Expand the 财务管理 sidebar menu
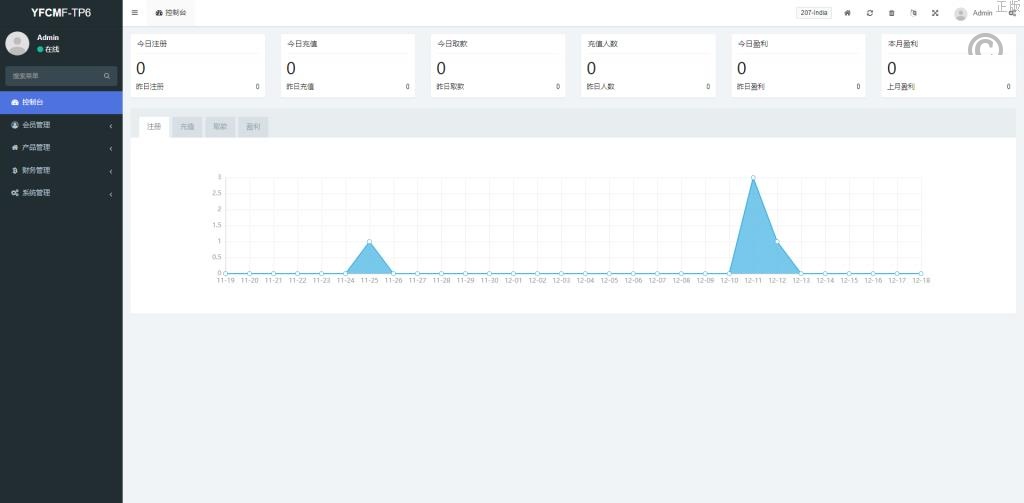Viewport: 1024px width, 503px height. [60, 170]
